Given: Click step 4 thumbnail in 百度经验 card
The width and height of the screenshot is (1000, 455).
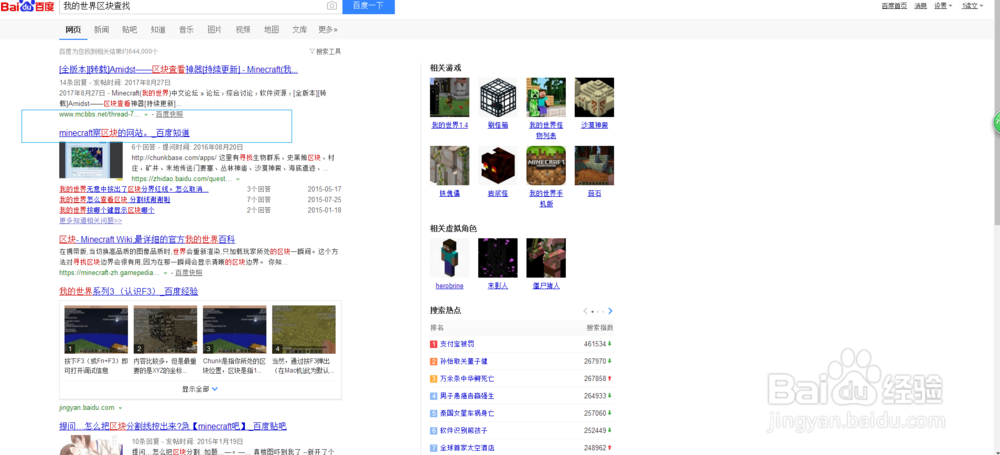Looking at the screenshot, I should tap(304, 329).
